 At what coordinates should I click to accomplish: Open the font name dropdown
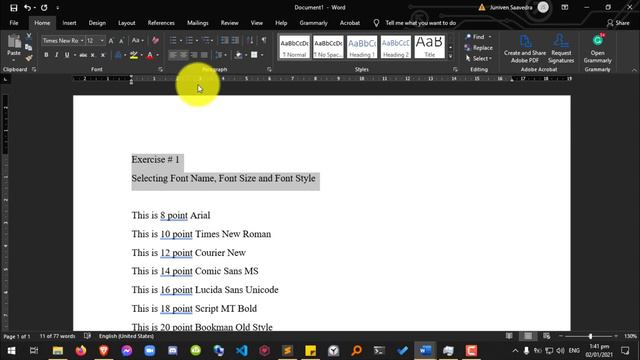tap(82, 41)
